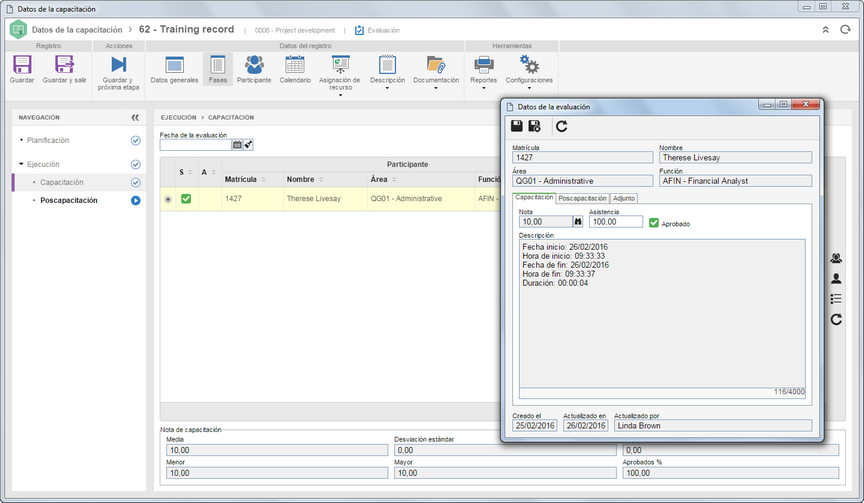The width and height of the screenshot is (864, 503).
Task: Select the Fases ribbon icon
Action: click(218, 65)
